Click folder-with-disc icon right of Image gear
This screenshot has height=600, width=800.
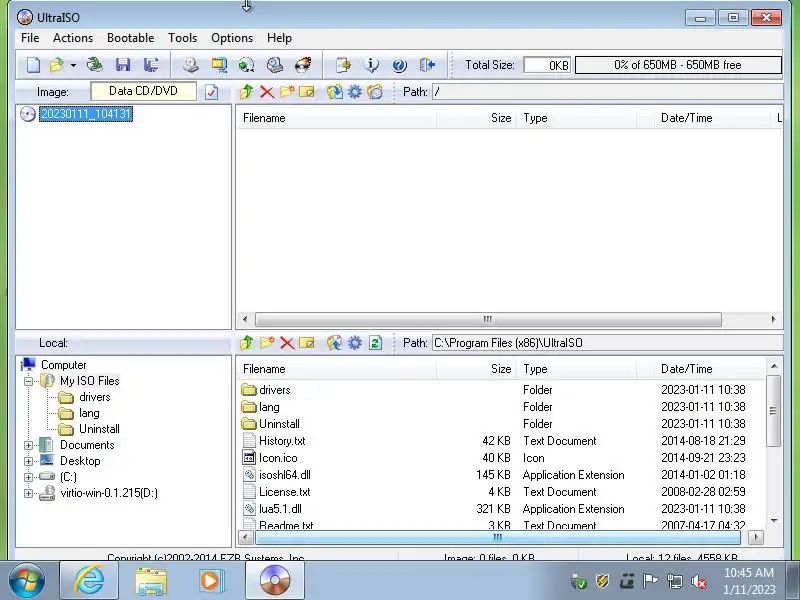pyautogui.click(x=375, y=92)
